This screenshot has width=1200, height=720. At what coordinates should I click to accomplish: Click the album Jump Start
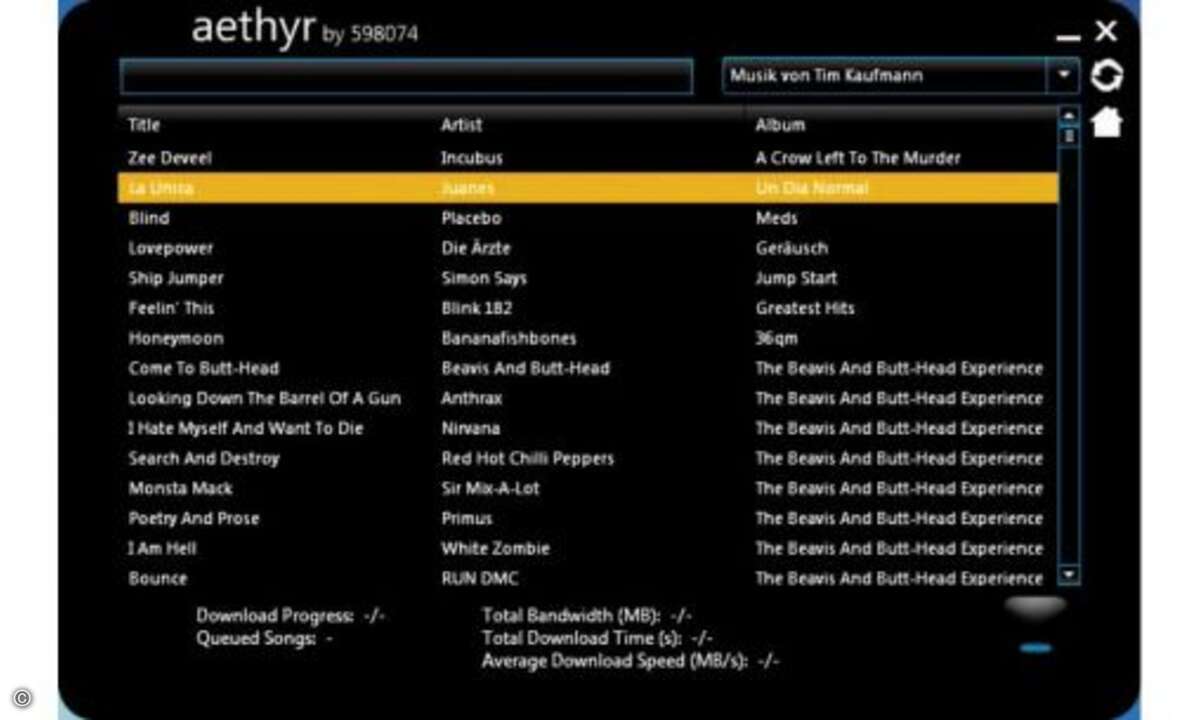pyautogui.click(x=796, y=278)
